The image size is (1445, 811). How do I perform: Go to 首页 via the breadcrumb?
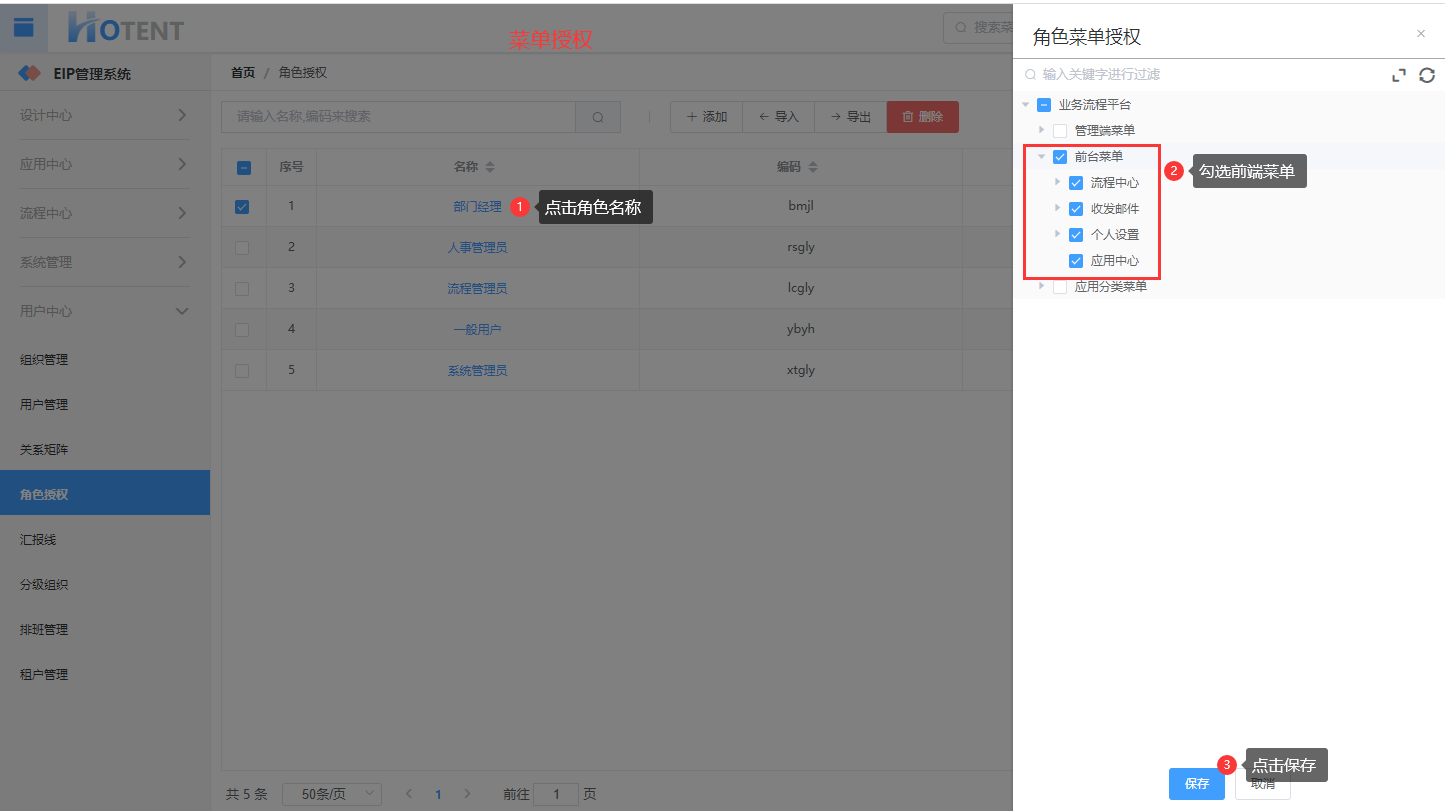click(x=243, y=73)
